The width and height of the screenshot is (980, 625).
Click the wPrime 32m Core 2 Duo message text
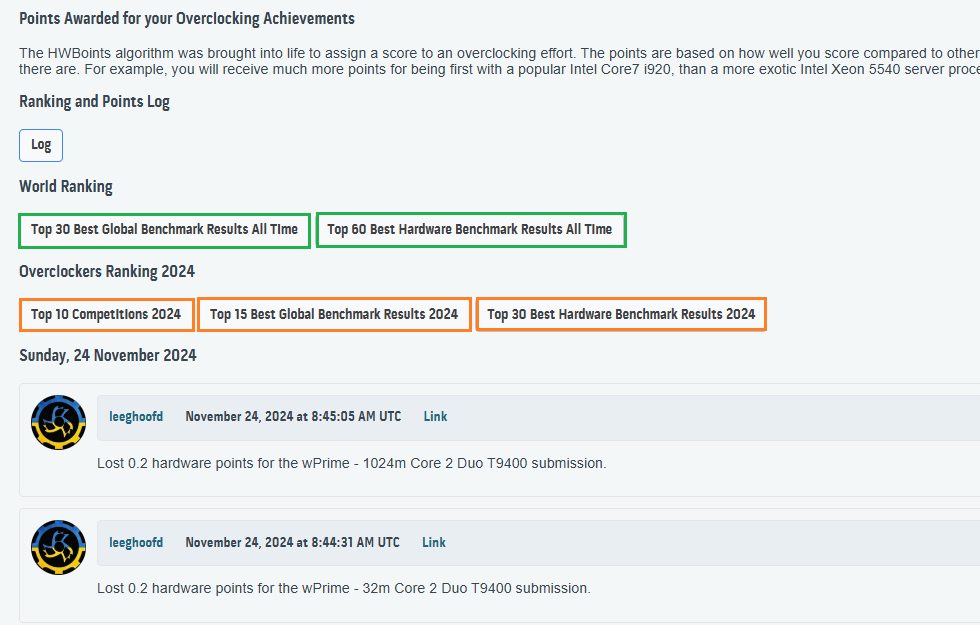coord(344,589)
